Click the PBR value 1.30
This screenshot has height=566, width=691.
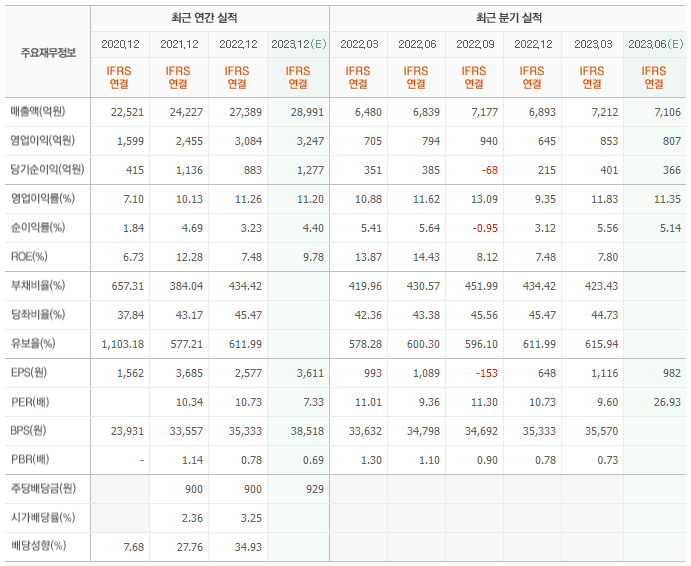coord(371,460)
